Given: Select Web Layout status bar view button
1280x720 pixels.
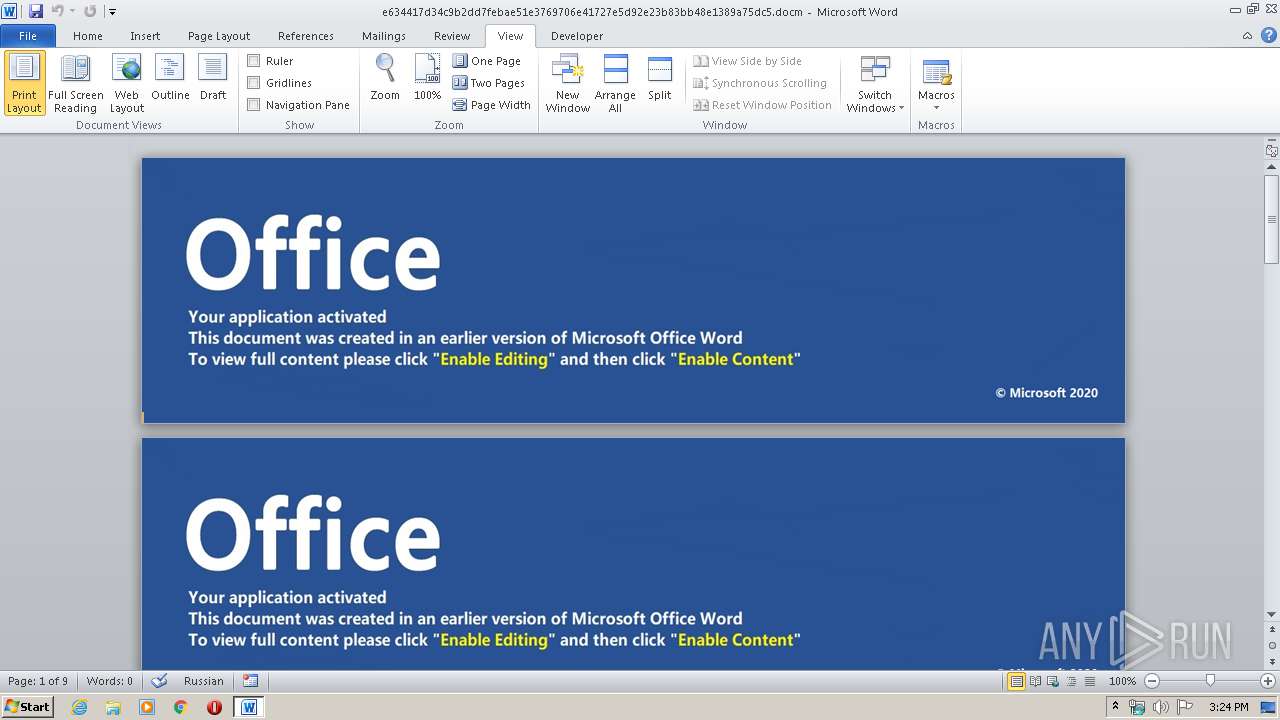Looking at the screenshot, I should click(x=1053, y=681).
